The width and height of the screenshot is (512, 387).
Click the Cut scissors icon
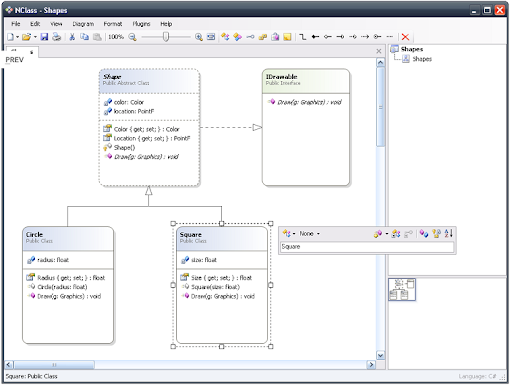pyautogui.click(x=72, y=37)
